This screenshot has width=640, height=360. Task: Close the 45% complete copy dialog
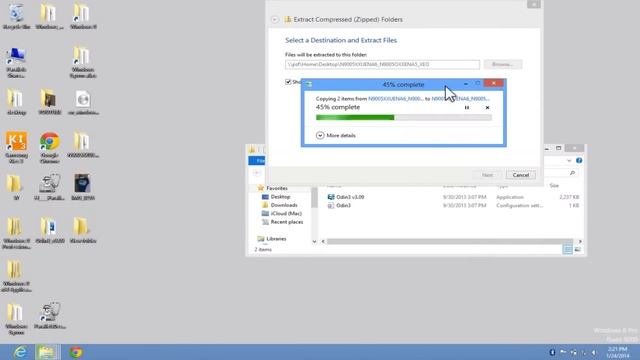[x=493, y=83]
